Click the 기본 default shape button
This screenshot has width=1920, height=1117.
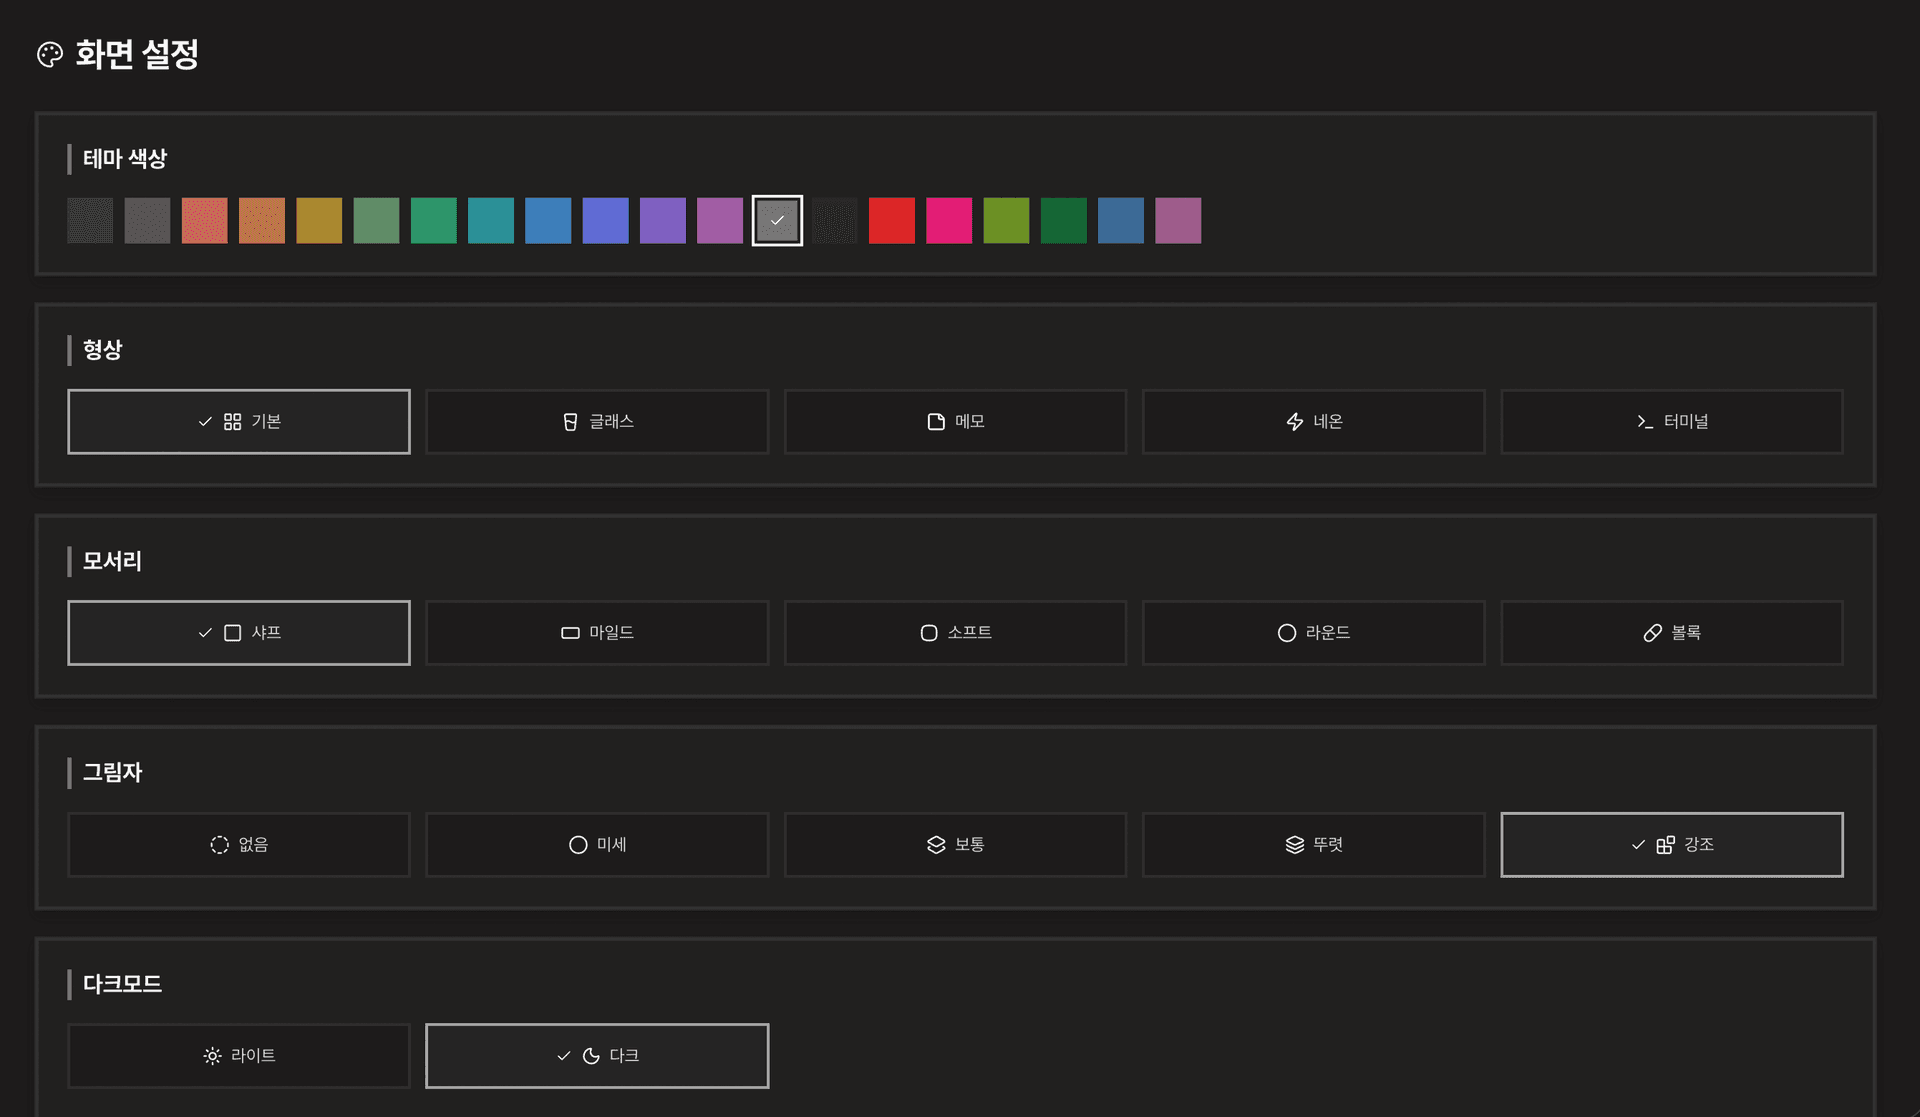(238, 421)
